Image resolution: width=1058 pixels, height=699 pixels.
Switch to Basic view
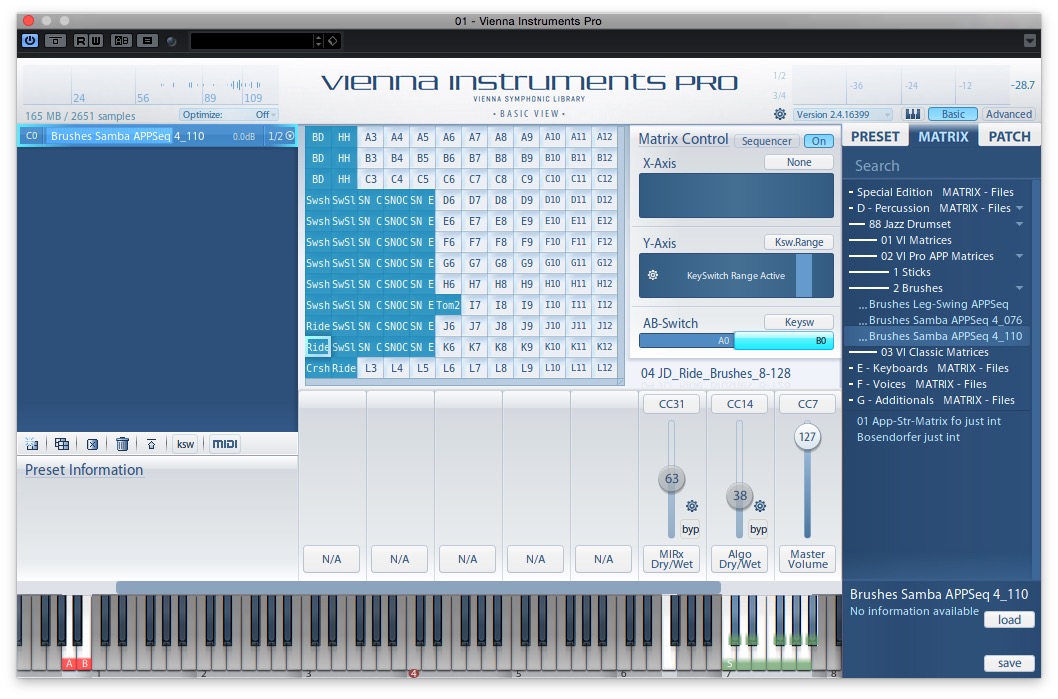[x=953, y=114]
